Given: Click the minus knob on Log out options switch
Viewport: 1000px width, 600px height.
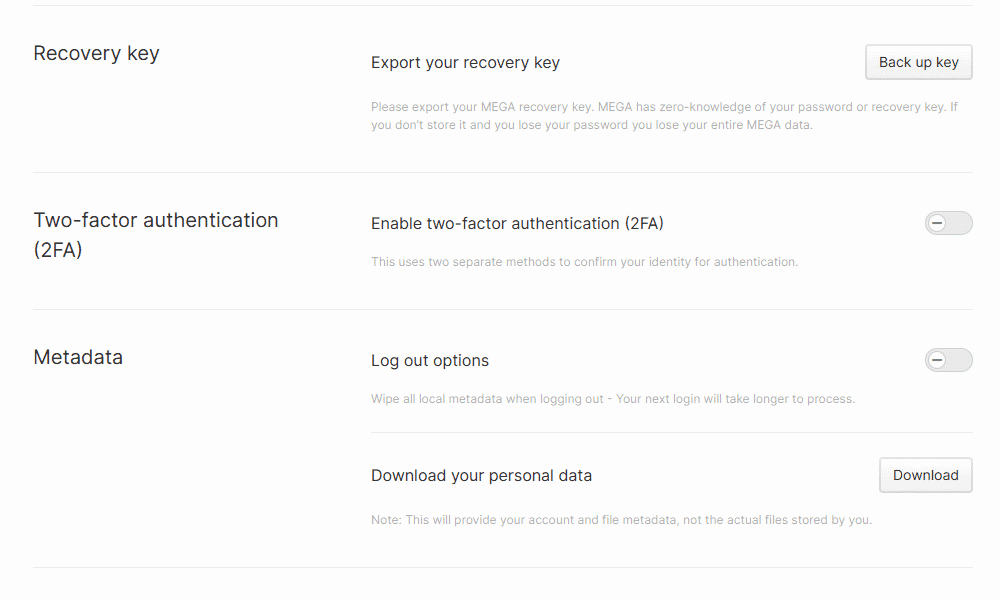Looking at the screenshot, I should point(937,360).
